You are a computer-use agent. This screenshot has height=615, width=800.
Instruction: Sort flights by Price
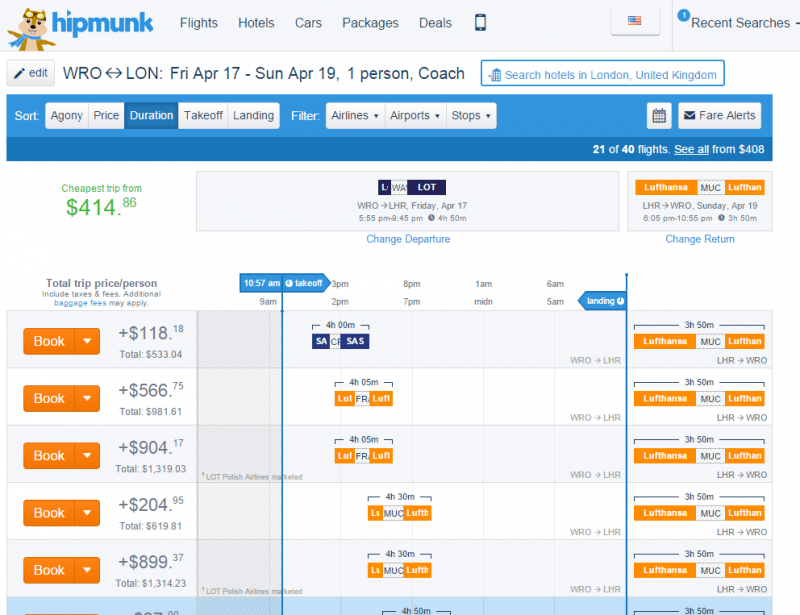(x=106, y=116)
